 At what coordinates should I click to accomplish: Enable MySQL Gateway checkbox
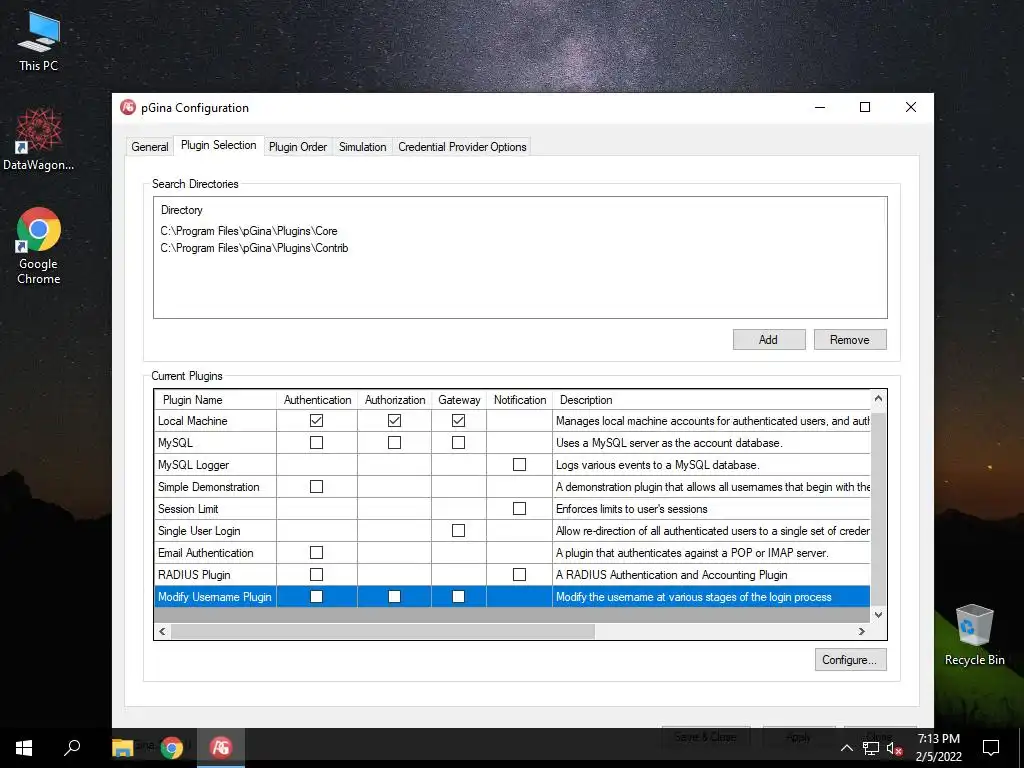(x=458, y=443)
